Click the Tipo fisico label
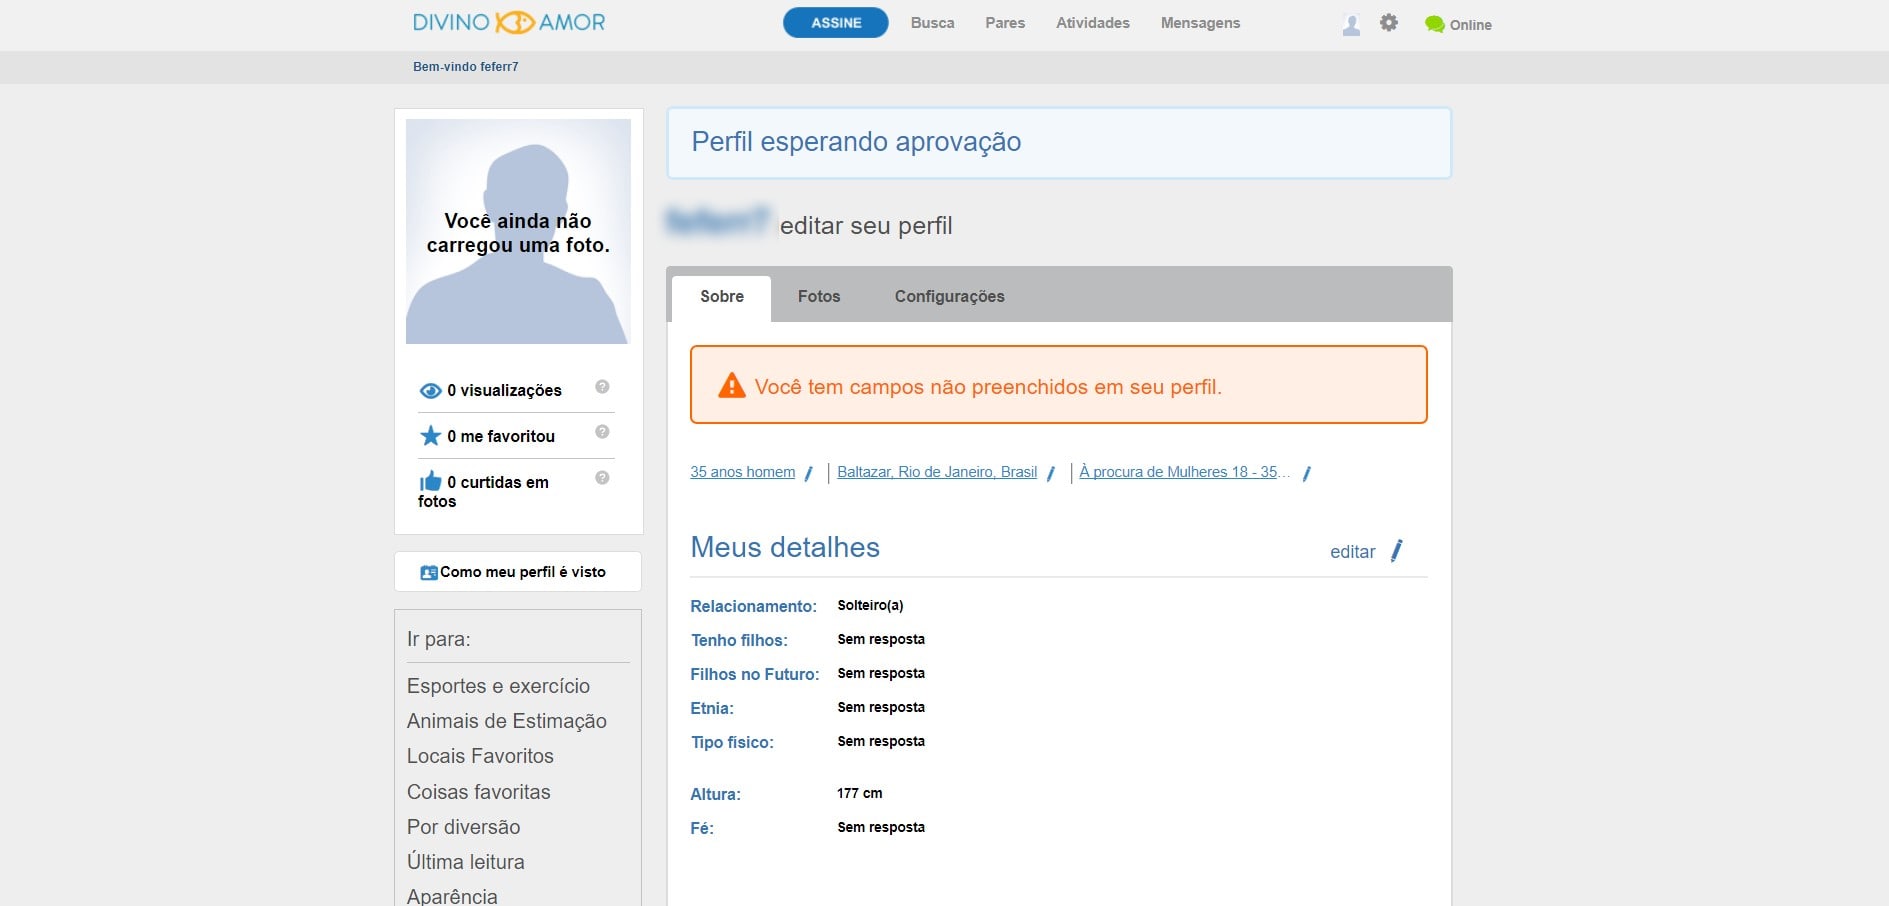This screenshot has width=1889, height=906. tap(732, 742)
